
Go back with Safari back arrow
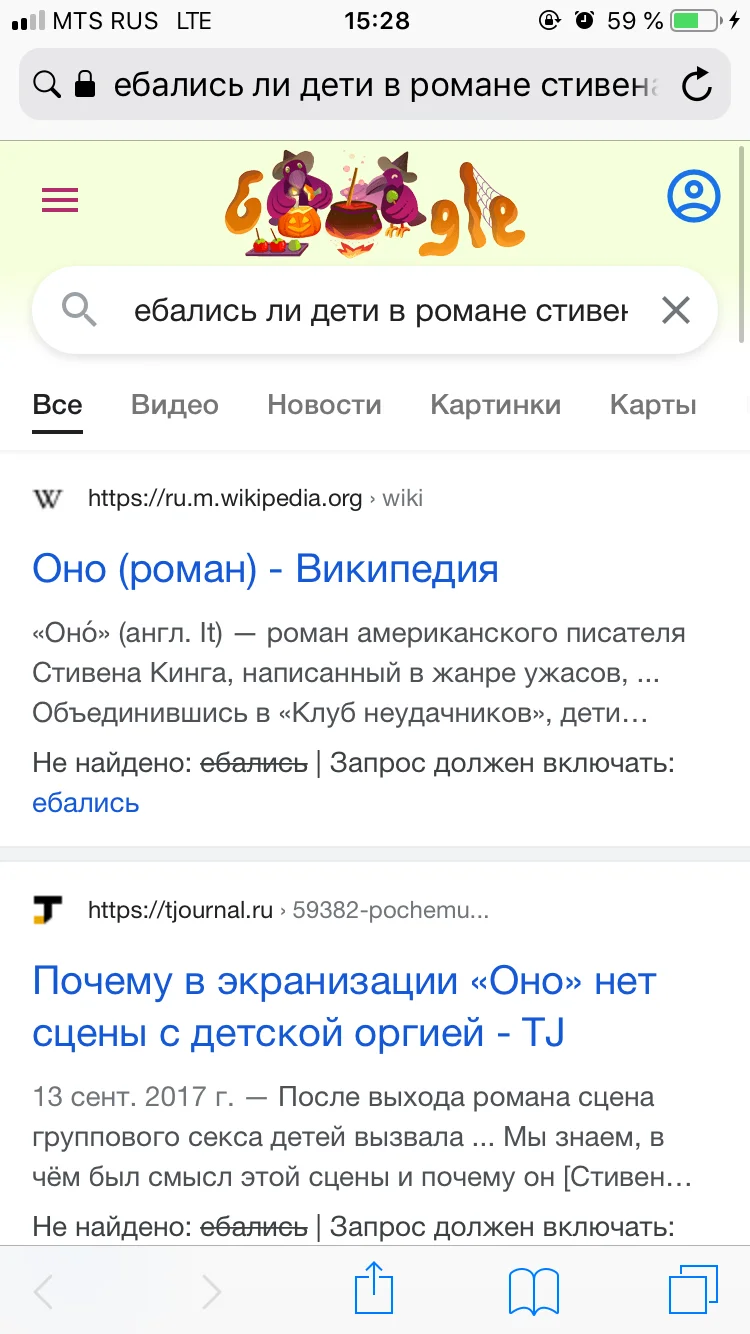click(x=43, y=1291)
